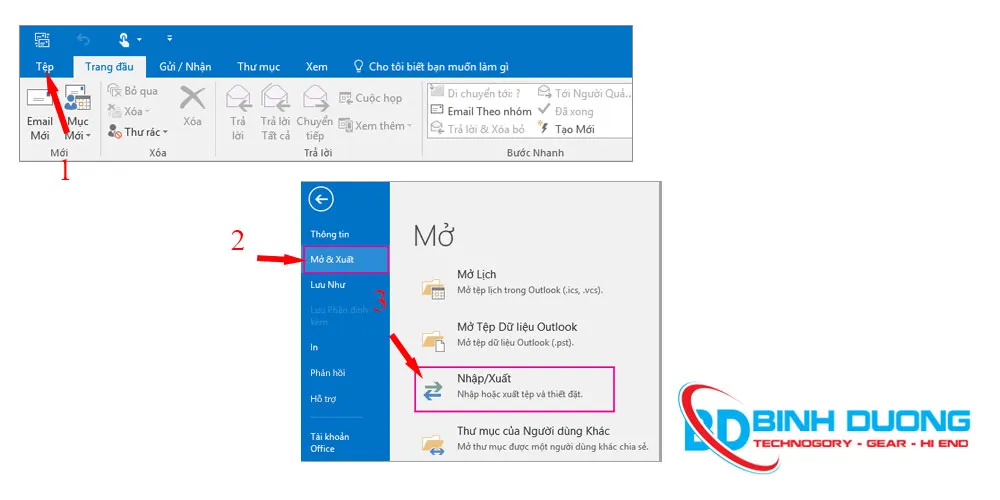Image resolution: width=1000 pixels, height=500 pixels.
Task: Click the send/receive quick access icon
Action: click(x=42, y=40)
